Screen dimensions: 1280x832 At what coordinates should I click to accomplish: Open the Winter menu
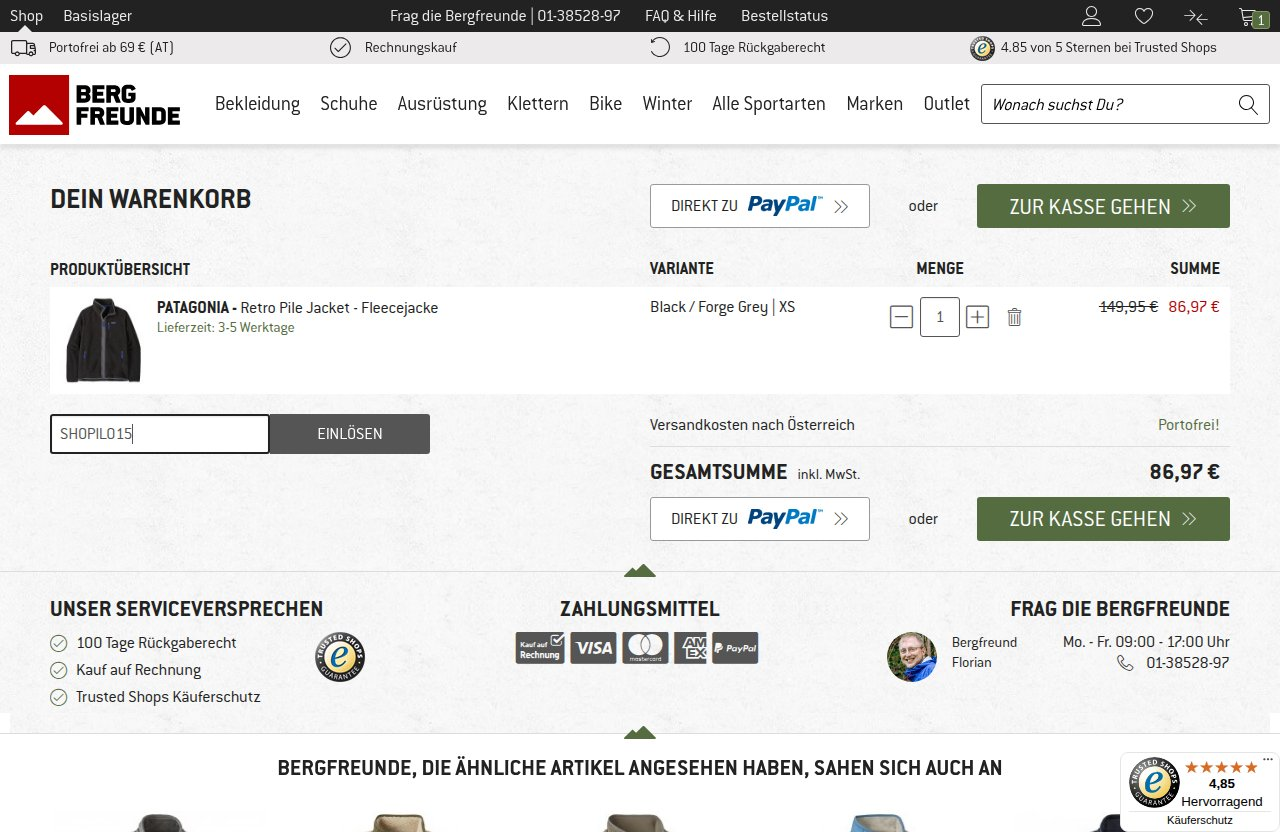[x=667, y=104]
